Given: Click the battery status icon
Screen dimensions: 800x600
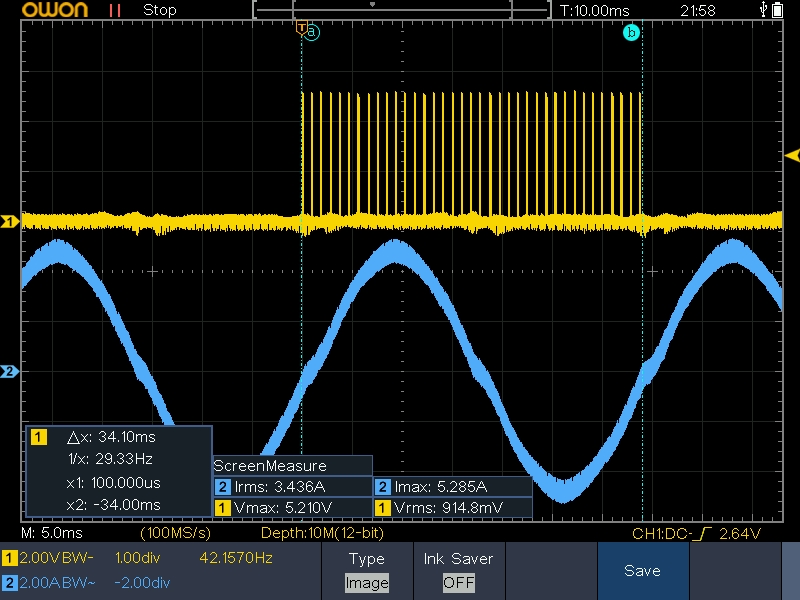Looking at the screenshot, I should [778, 10].
